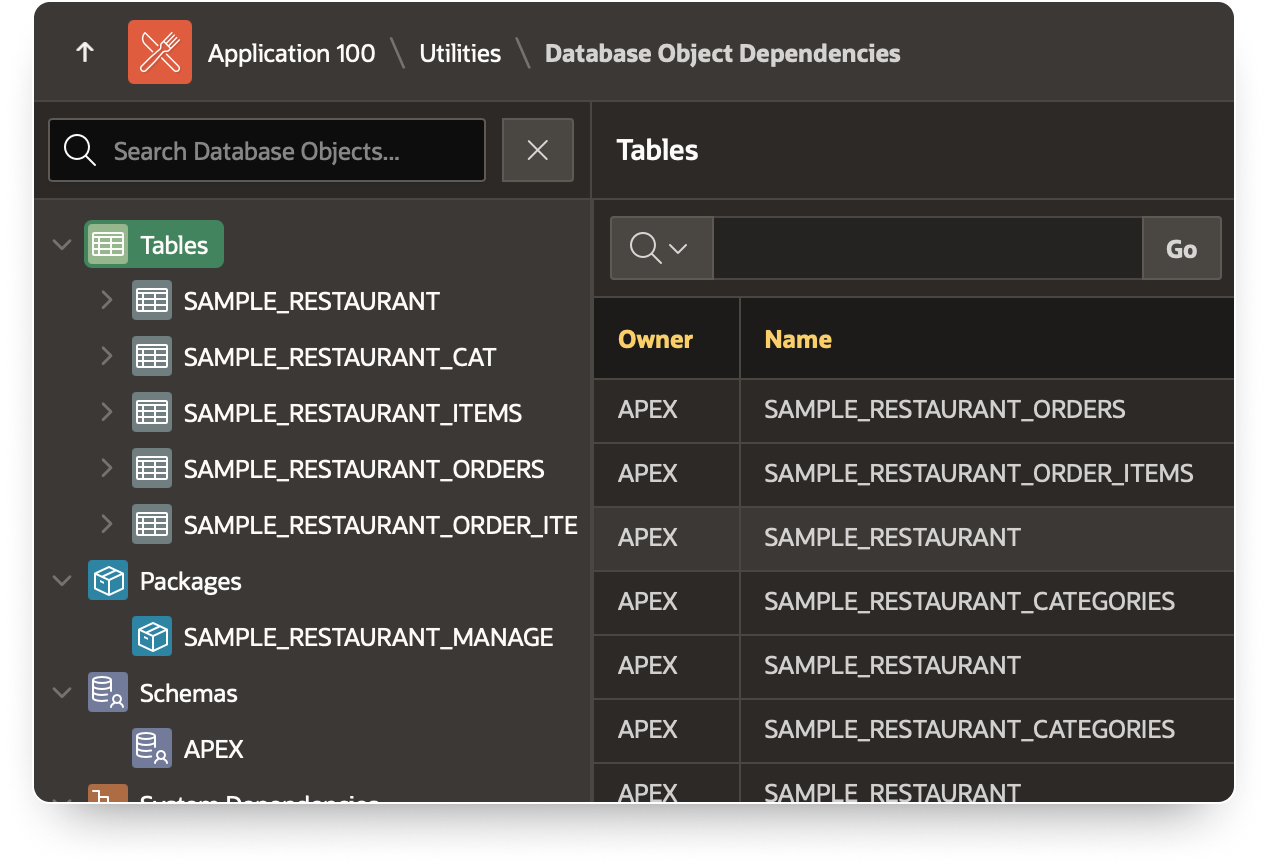Click the APEX schema icon

152,748
